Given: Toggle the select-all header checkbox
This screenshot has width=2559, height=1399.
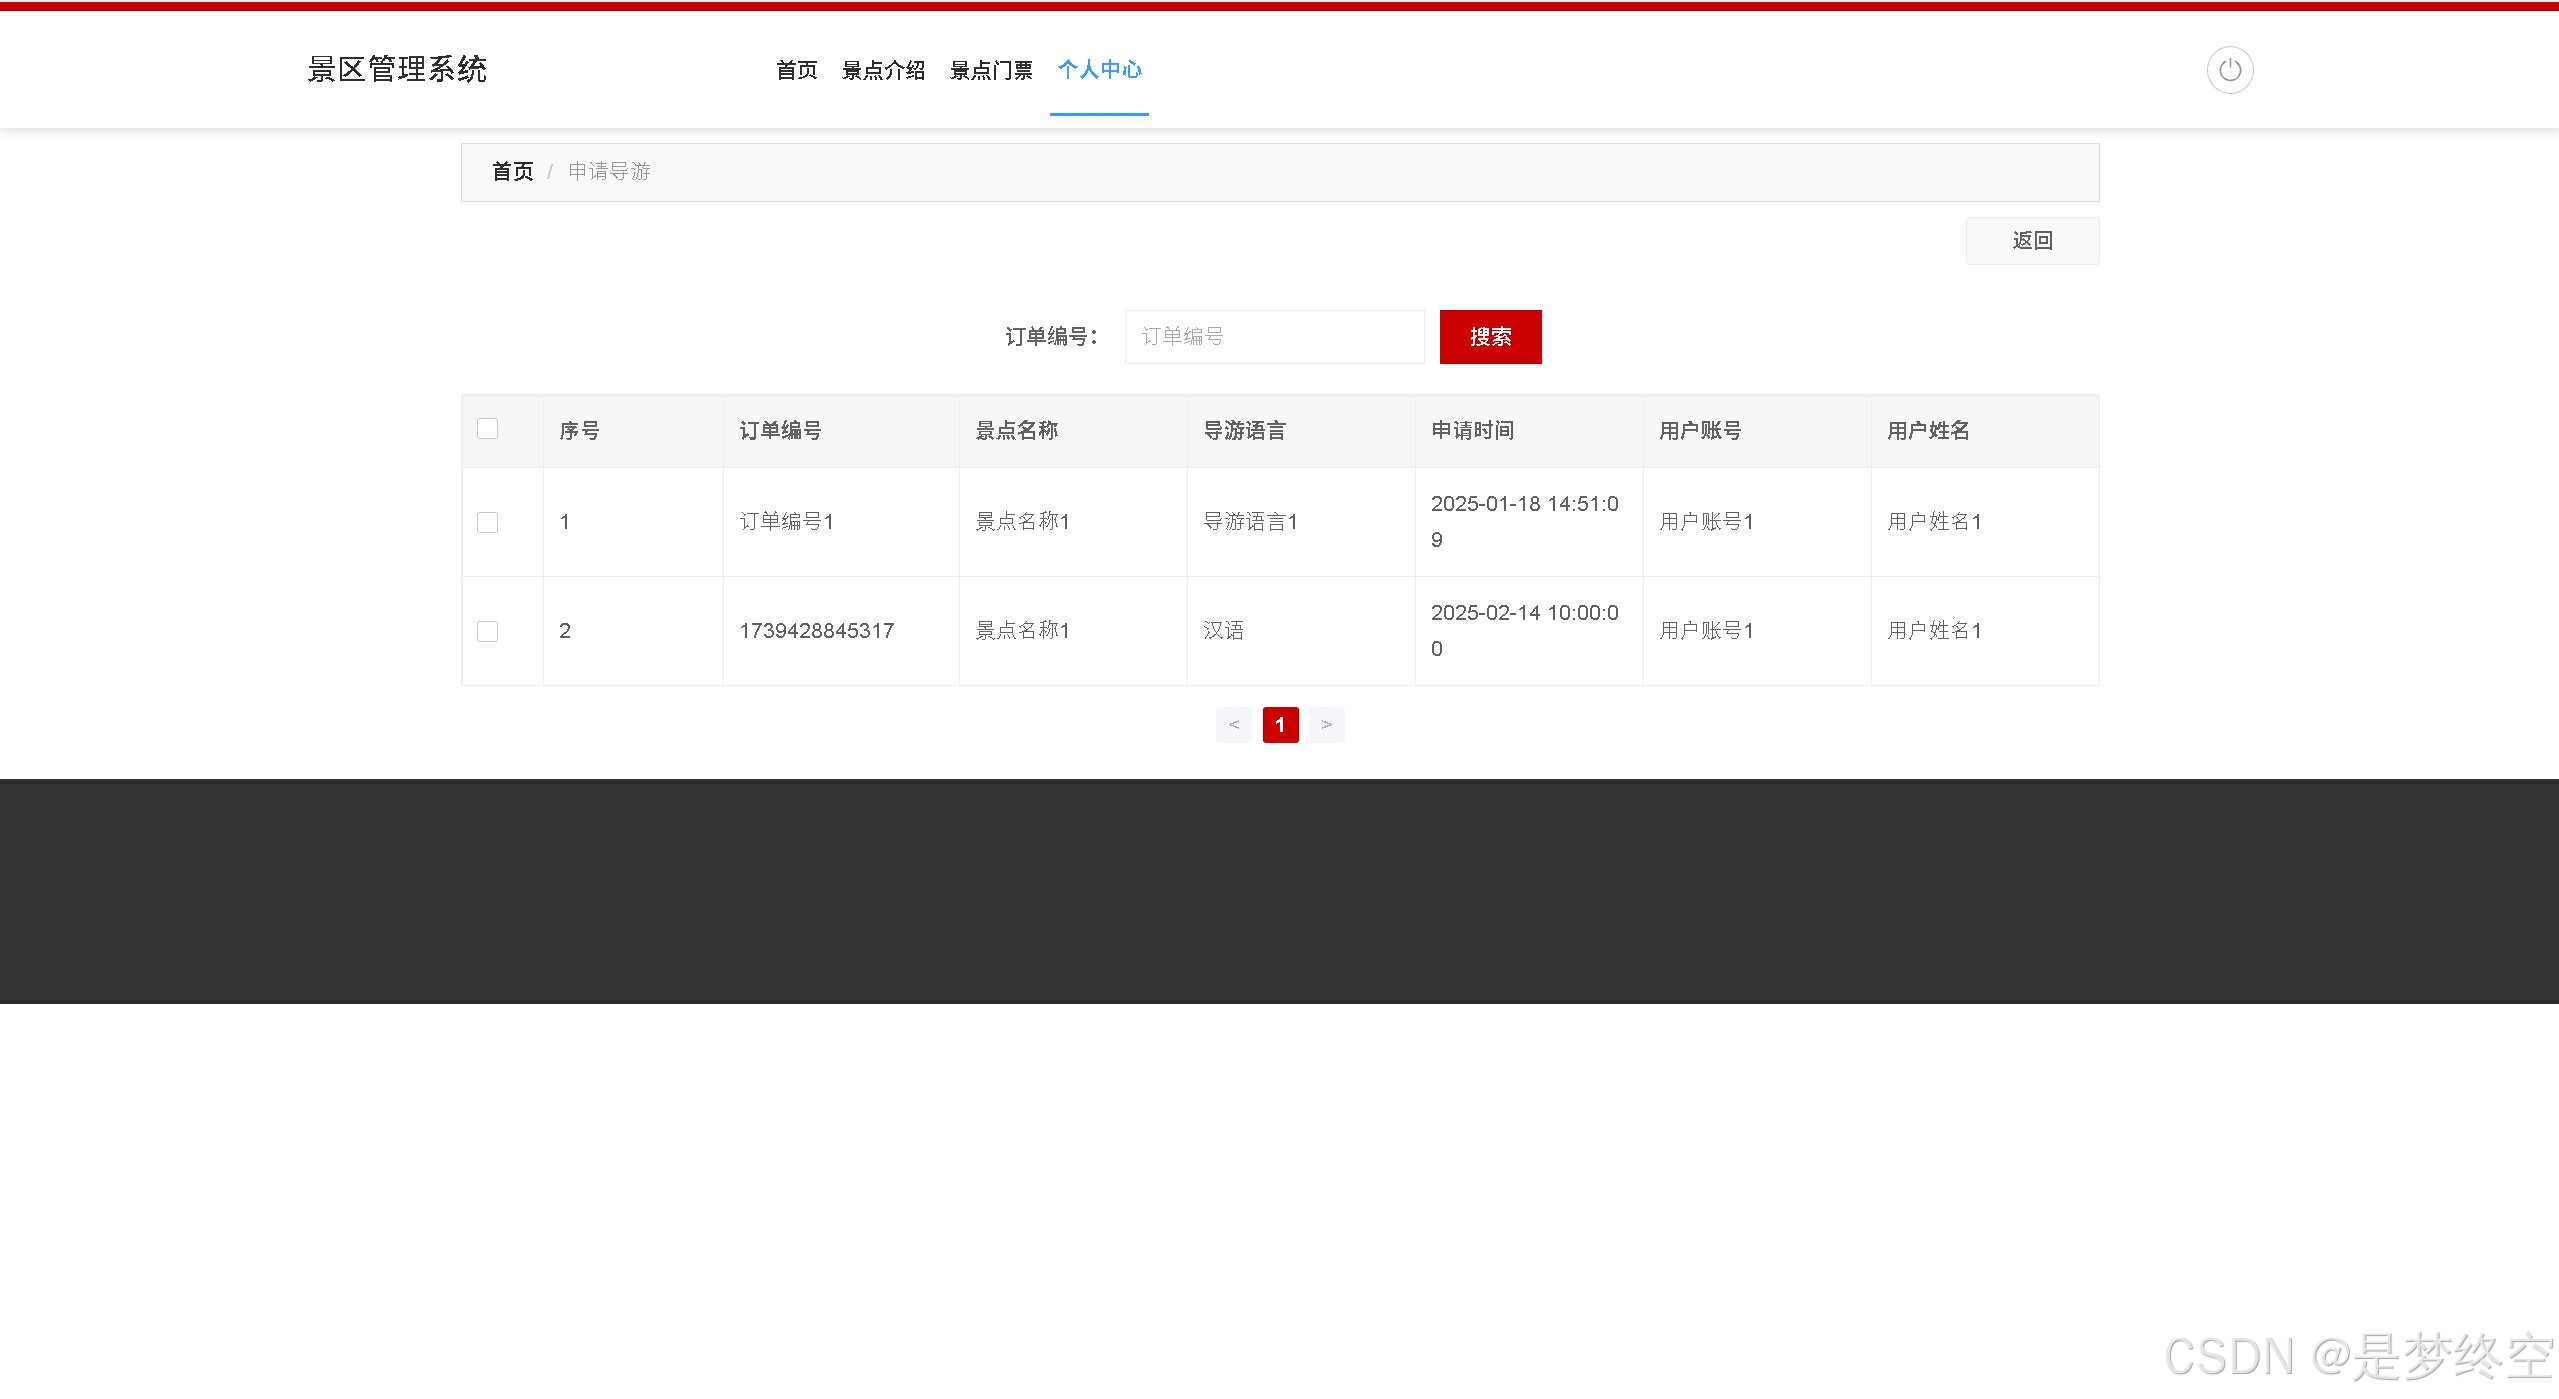Looking at the screenshot, I should (x=487, y=429).
